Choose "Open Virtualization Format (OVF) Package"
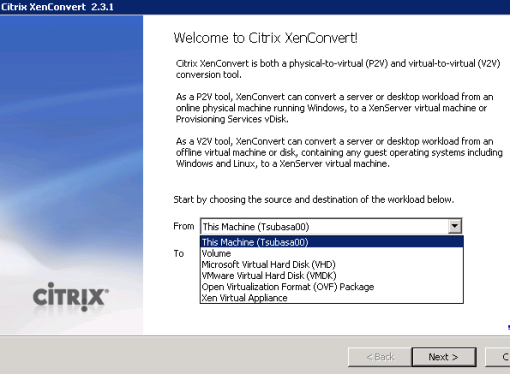Image resolution: width=510 pixels, height=374 pixels. click(x=332, y=287)
